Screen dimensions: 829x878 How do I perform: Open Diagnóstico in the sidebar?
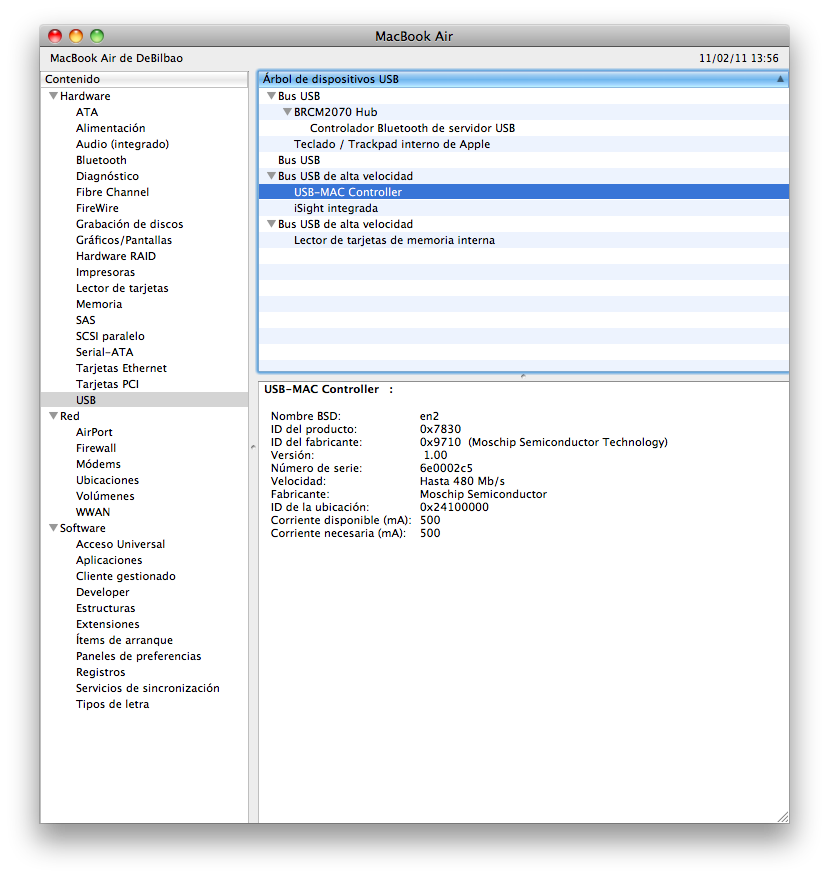(108, 176)
